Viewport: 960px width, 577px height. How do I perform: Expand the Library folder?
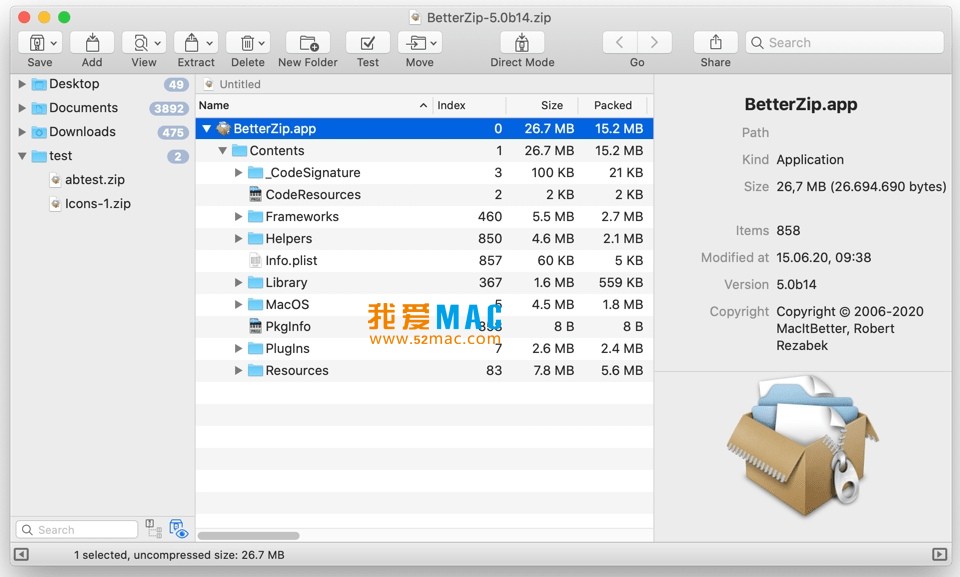click(238, 282)
